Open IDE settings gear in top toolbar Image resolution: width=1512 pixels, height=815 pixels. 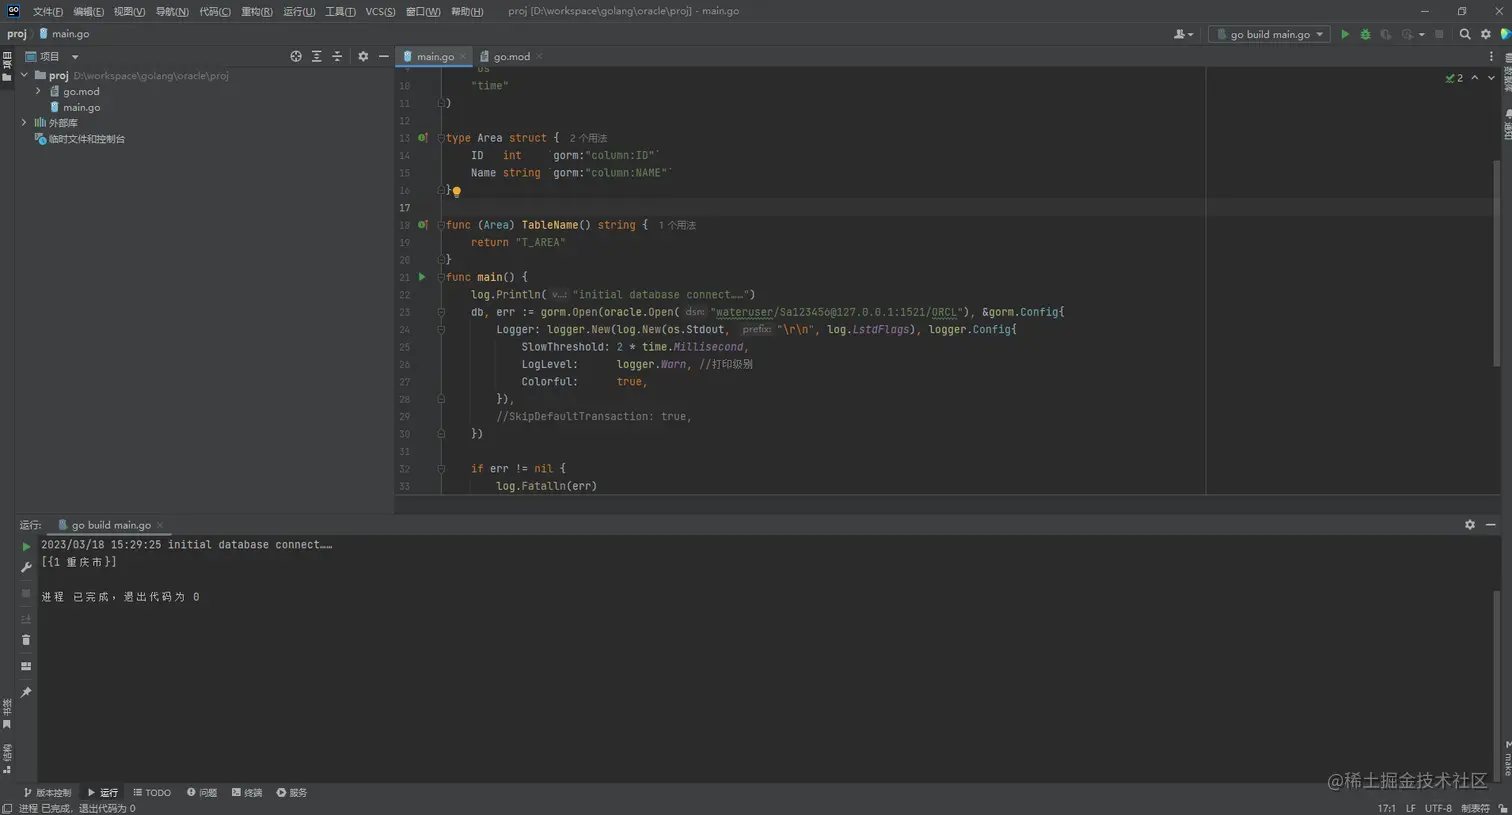1486,34
